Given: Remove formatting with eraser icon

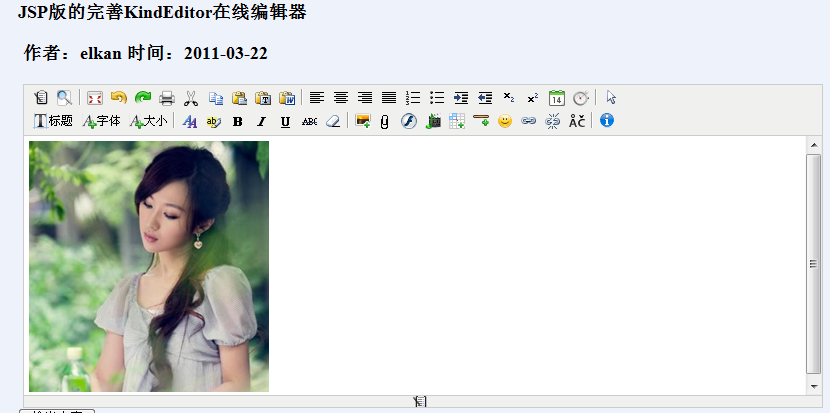Looking at the screenshot, I should click(333, 121).
